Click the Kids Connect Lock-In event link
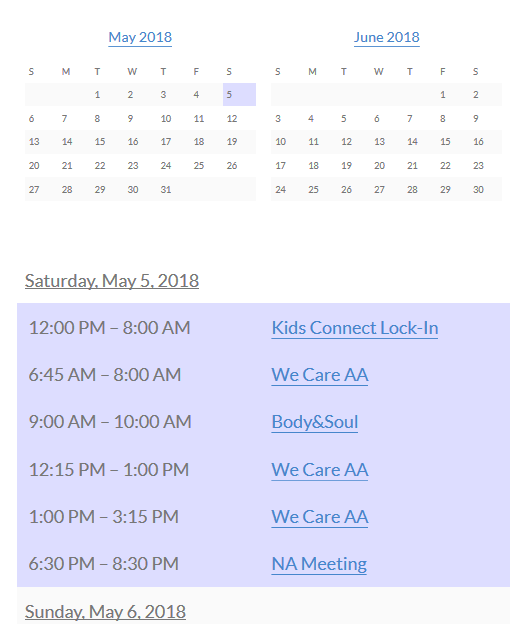The height and width of the screenshot is (624, 524). pyautogui.click(x=355, y=328)
